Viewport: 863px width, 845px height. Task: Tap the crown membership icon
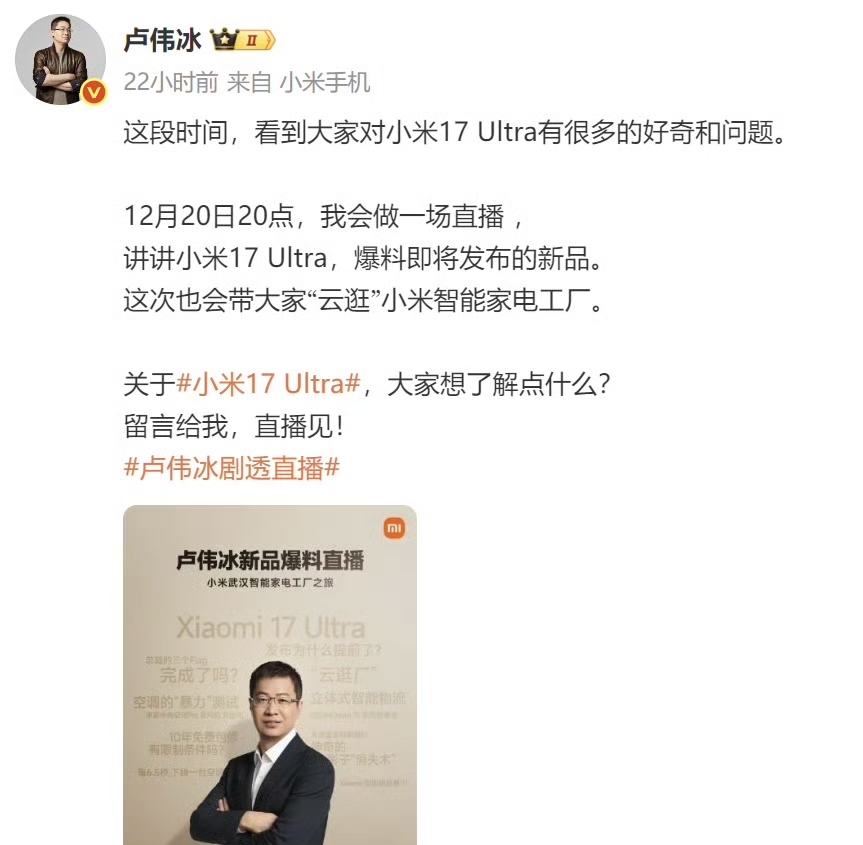[x=225, y=40]
